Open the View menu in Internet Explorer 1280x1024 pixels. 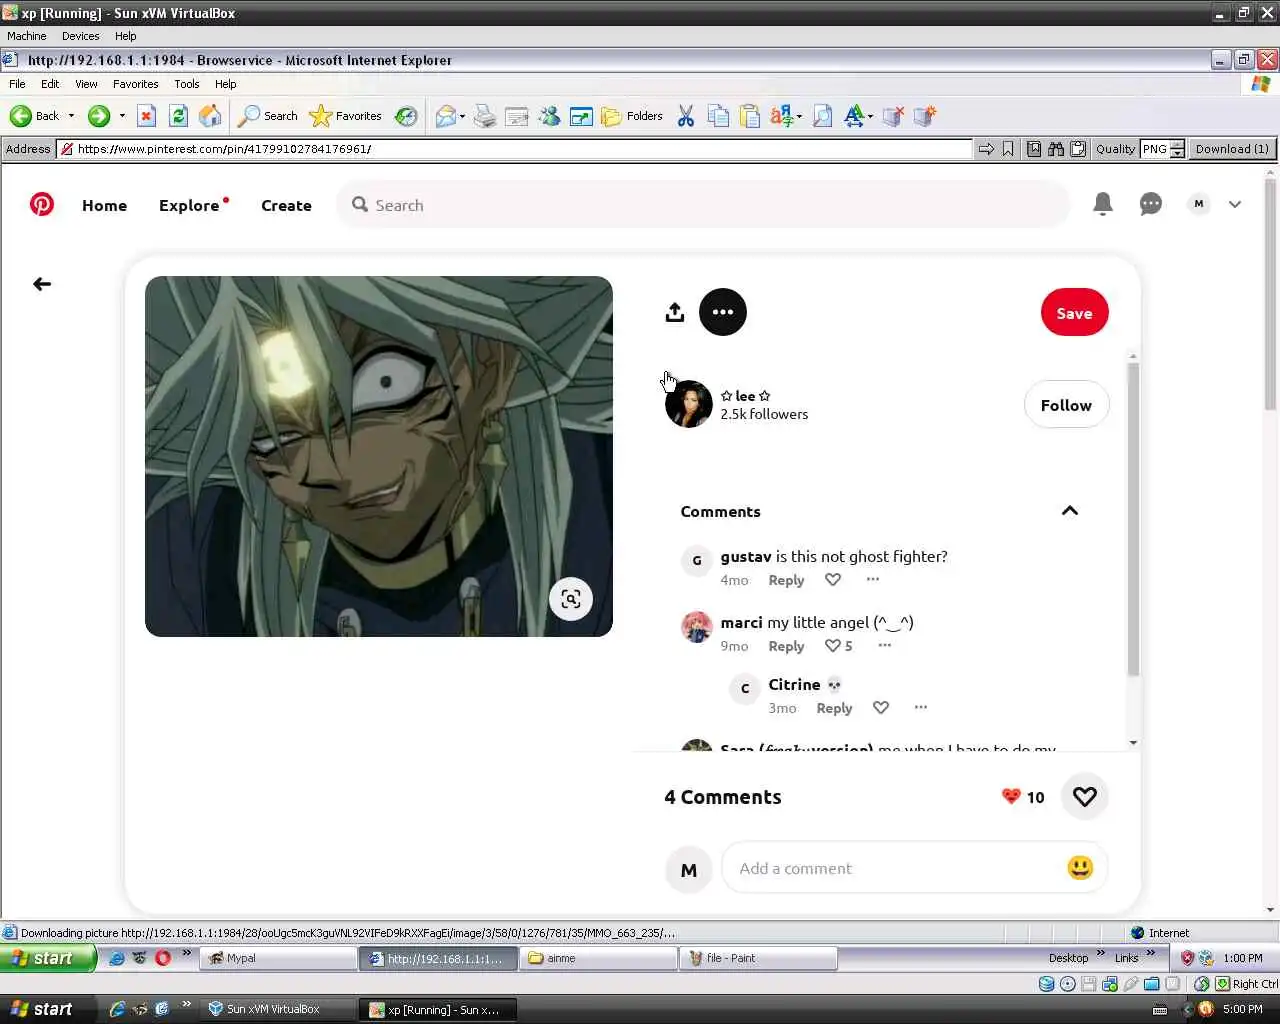click(x=86, y=84)
